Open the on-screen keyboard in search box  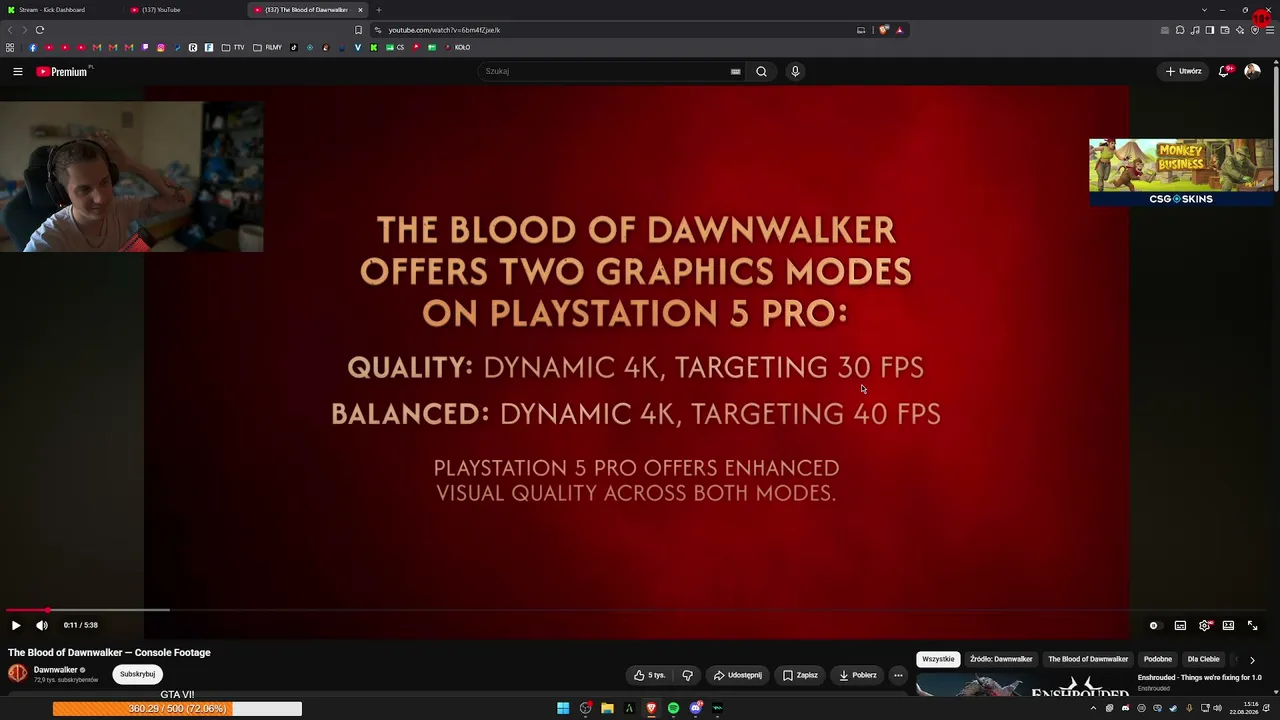click(735, 71)
